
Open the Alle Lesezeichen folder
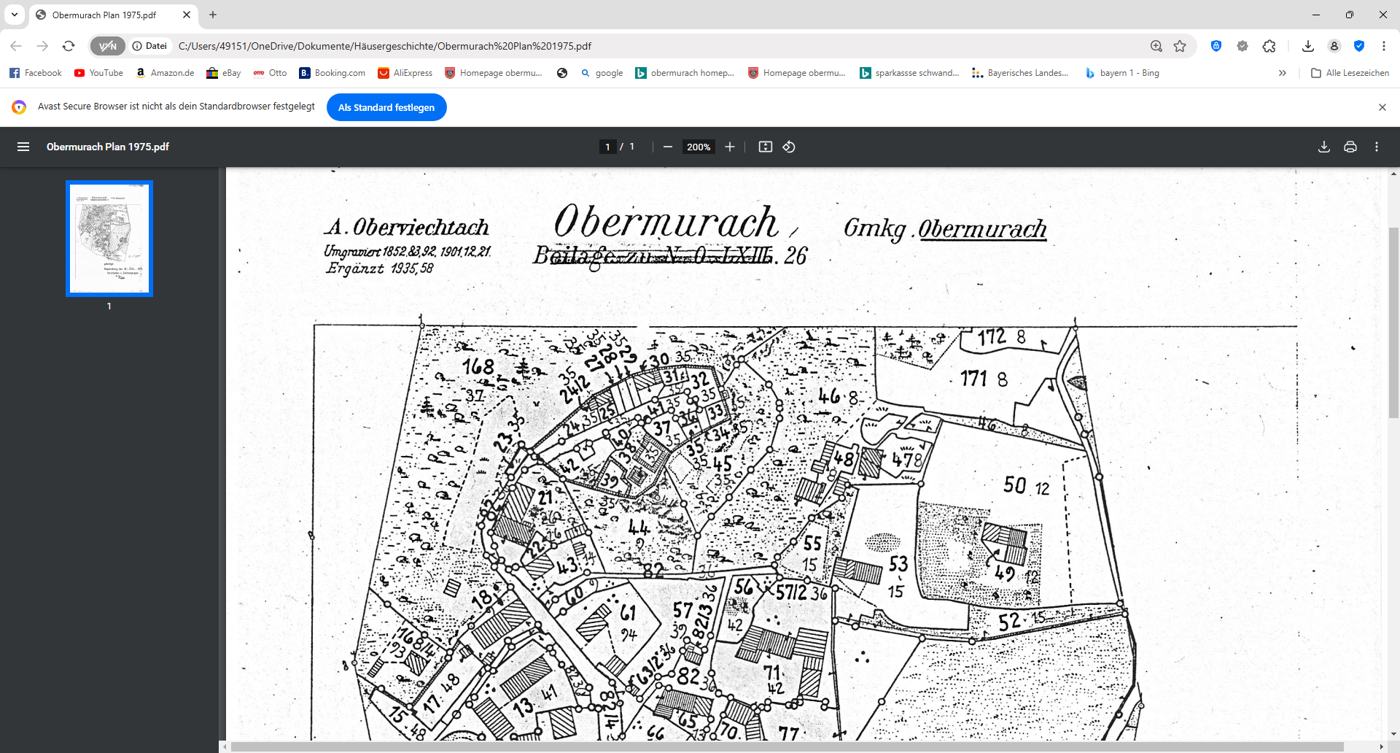click(1350, 73)
